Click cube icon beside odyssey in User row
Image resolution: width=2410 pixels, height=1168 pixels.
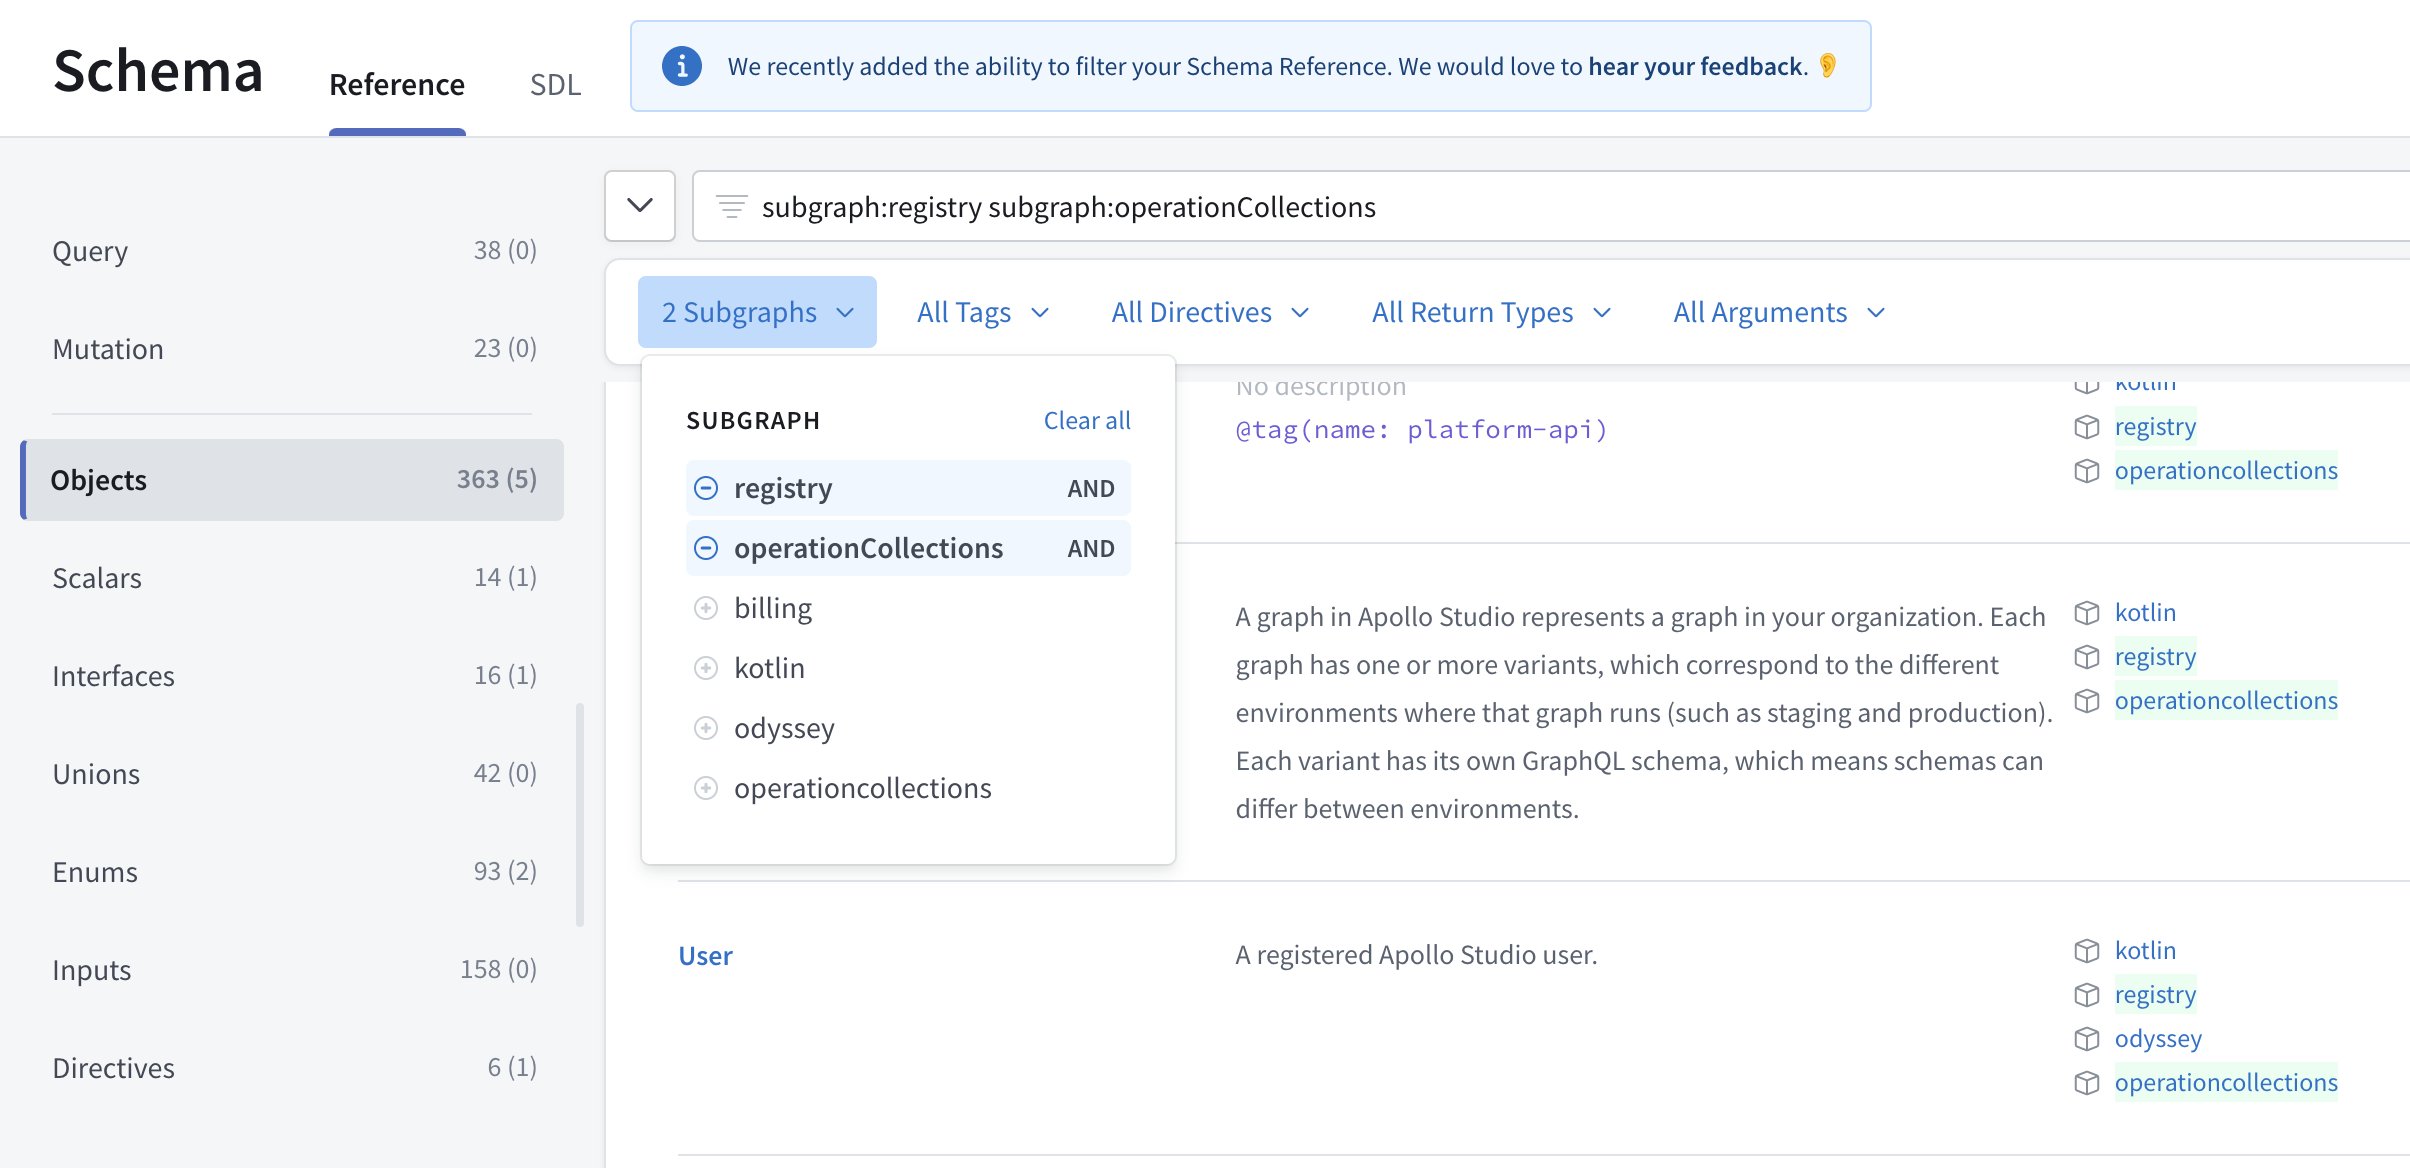click(2087, 1039)
